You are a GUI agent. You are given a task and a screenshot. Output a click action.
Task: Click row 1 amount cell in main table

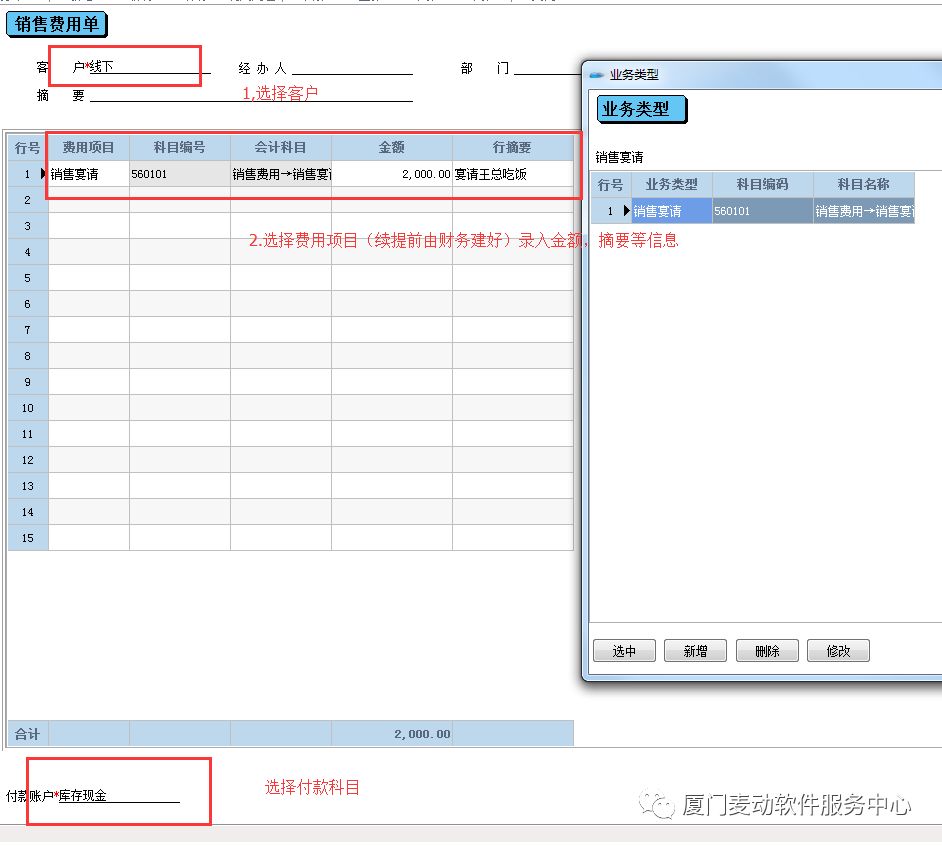pyautogui.click(x=391, y=174)
